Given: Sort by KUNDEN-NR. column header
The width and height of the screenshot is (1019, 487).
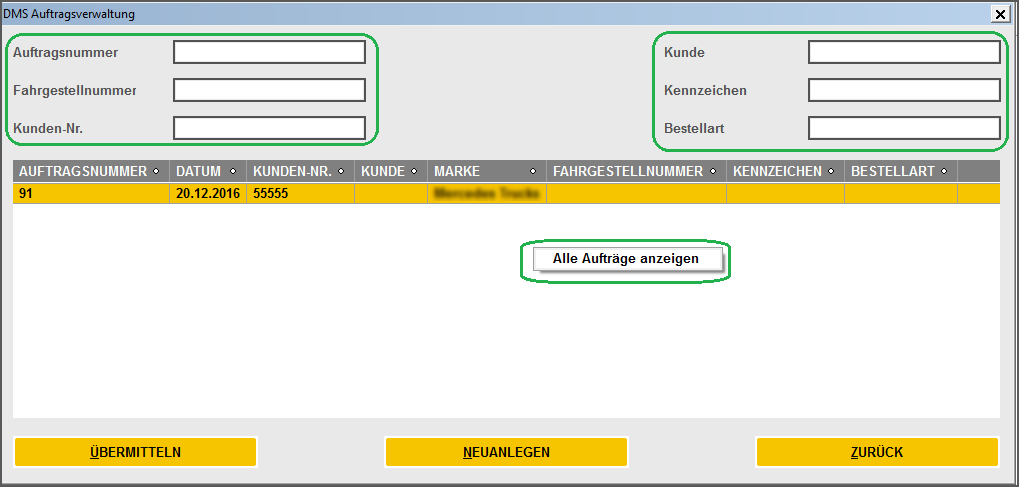Looking at the screenshot, I should [300, 172].
